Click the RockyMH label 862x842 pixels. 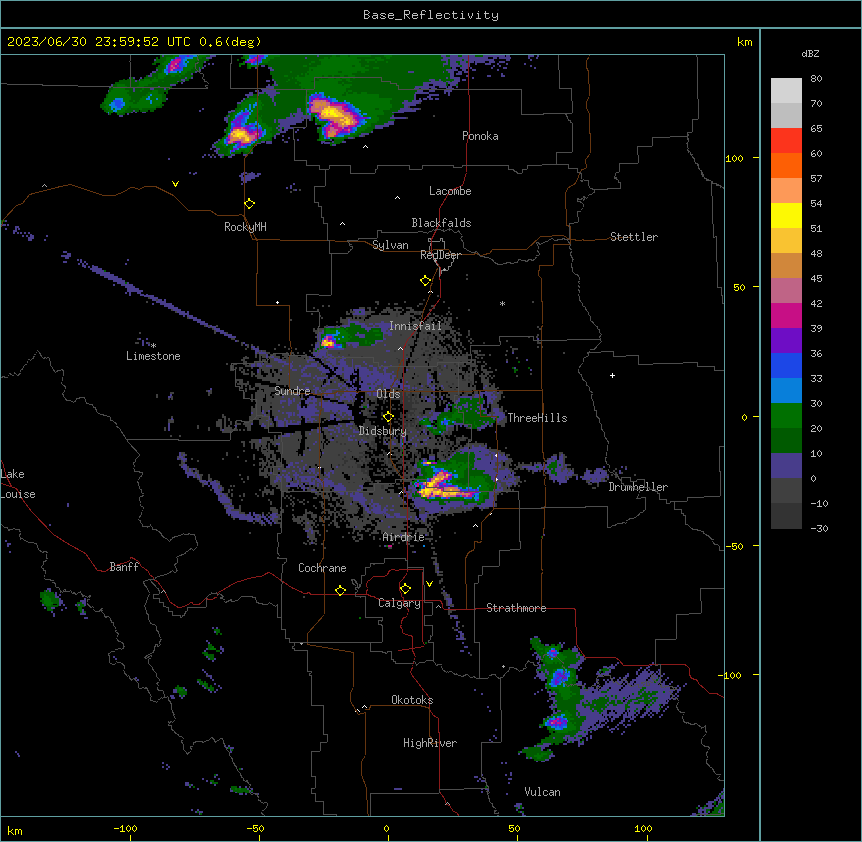coord(245,227)
